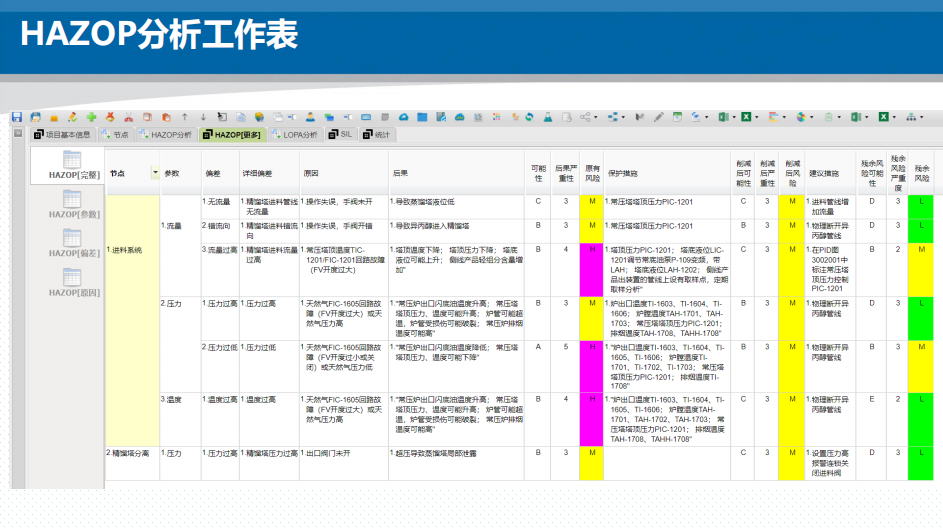
Task: Click the lab flask icon in toolbar
Action: [x=547, y=117]
